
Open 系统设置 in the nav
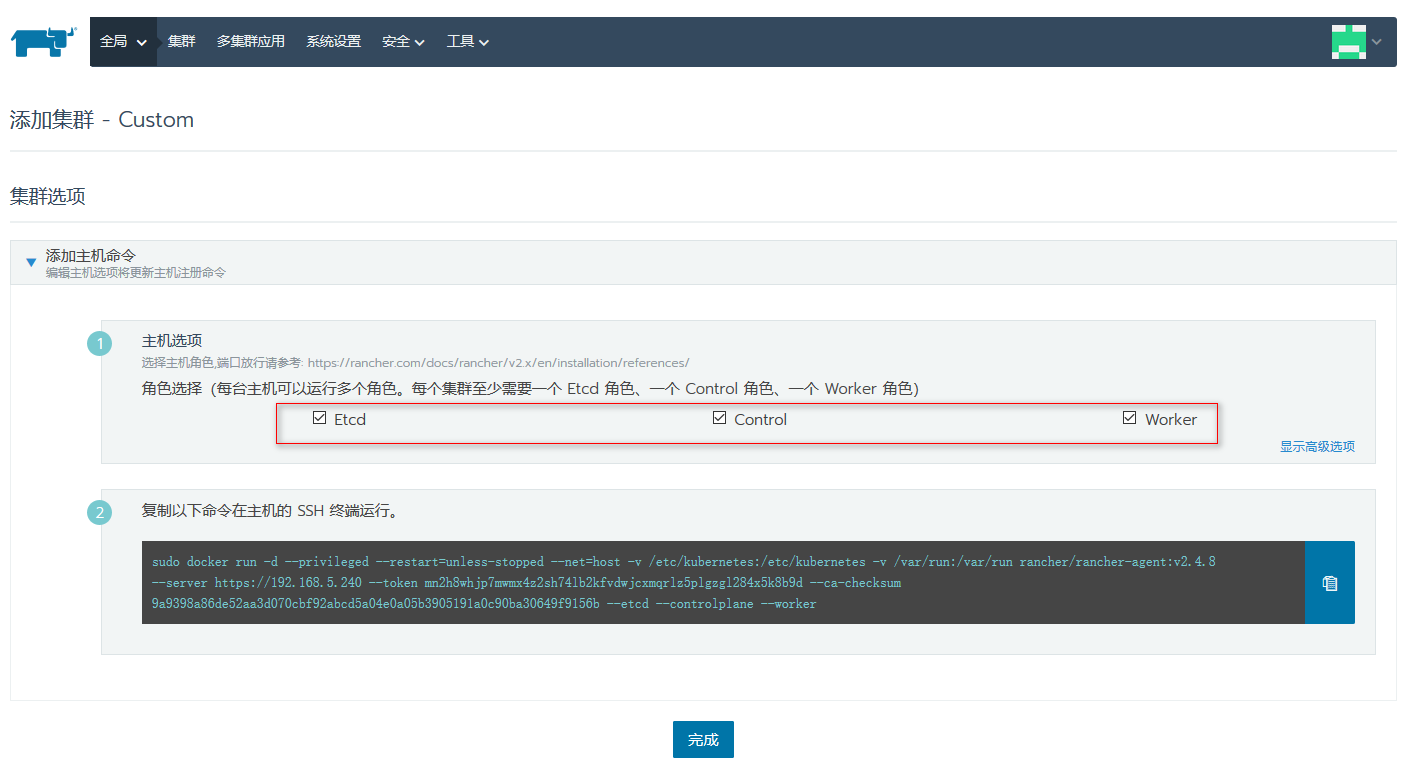point(333,42)
